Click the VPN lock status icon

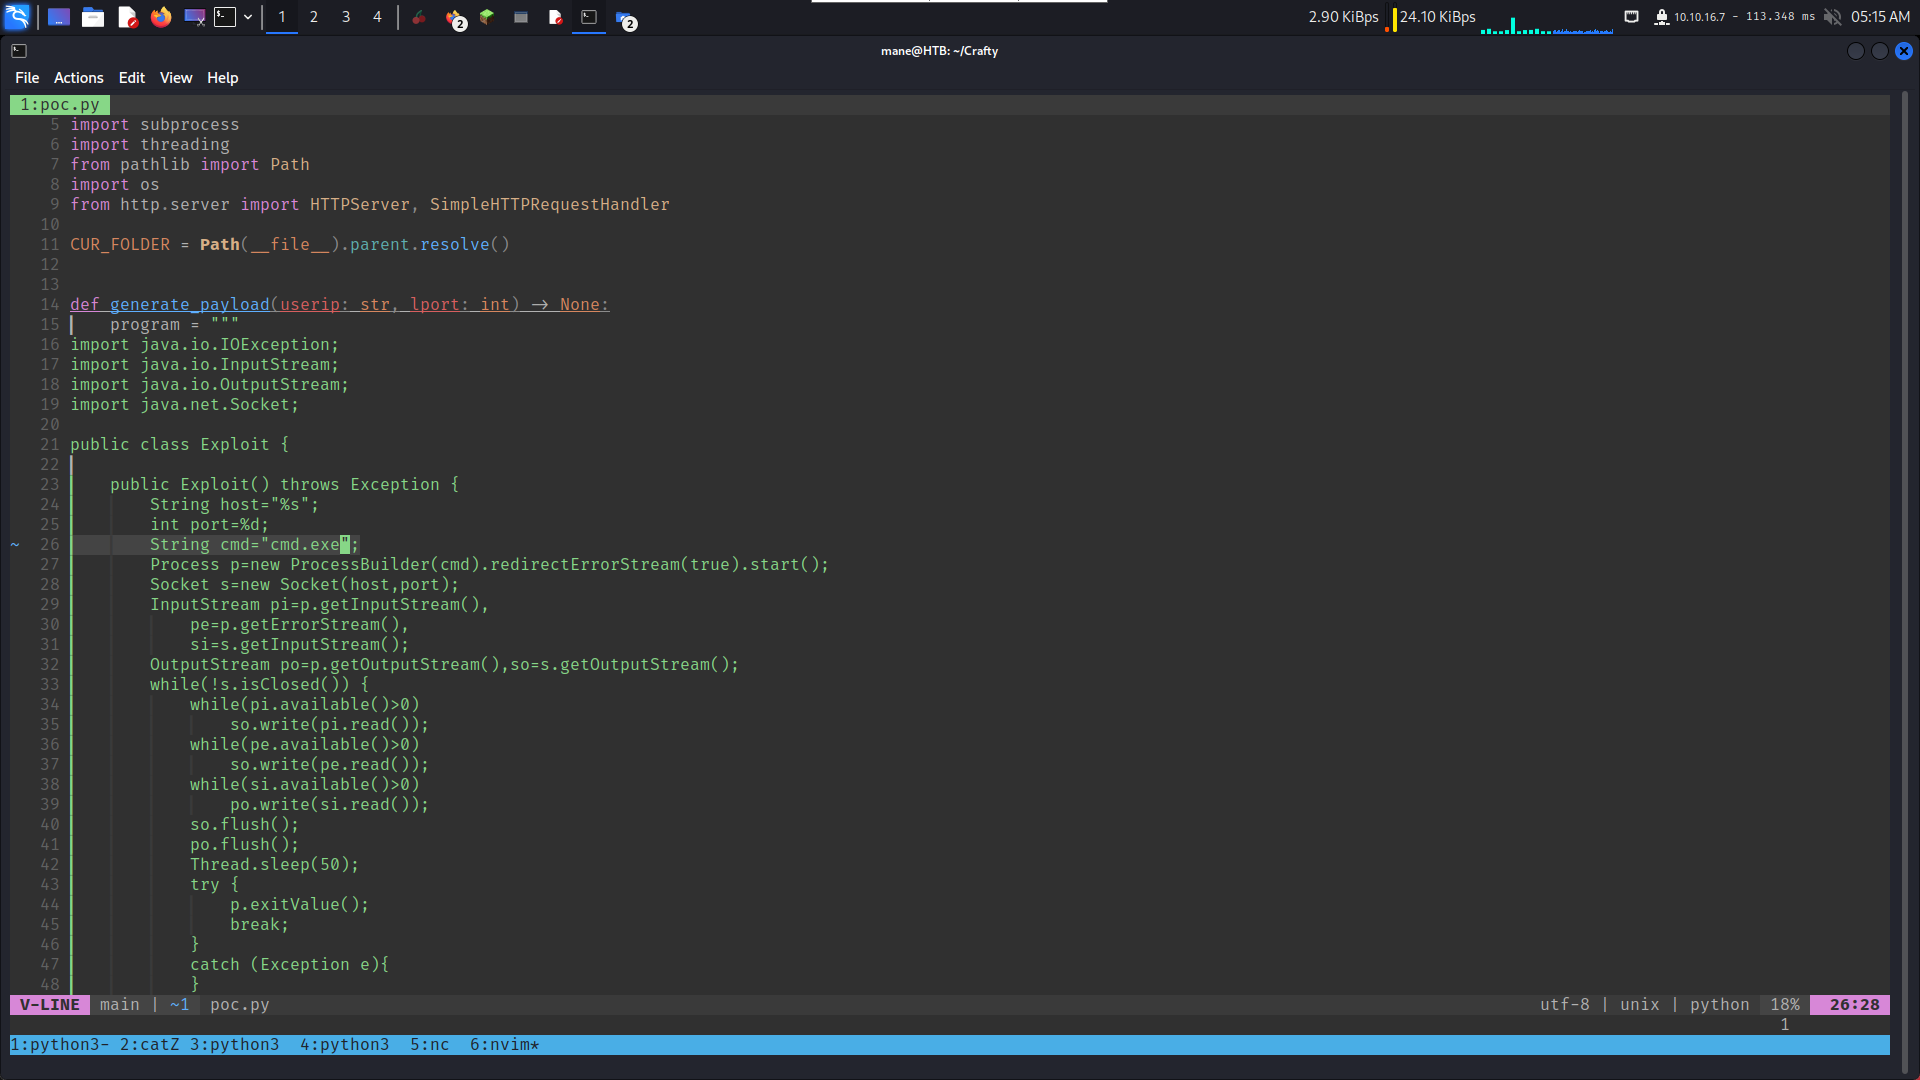(x=1661, y=17)
